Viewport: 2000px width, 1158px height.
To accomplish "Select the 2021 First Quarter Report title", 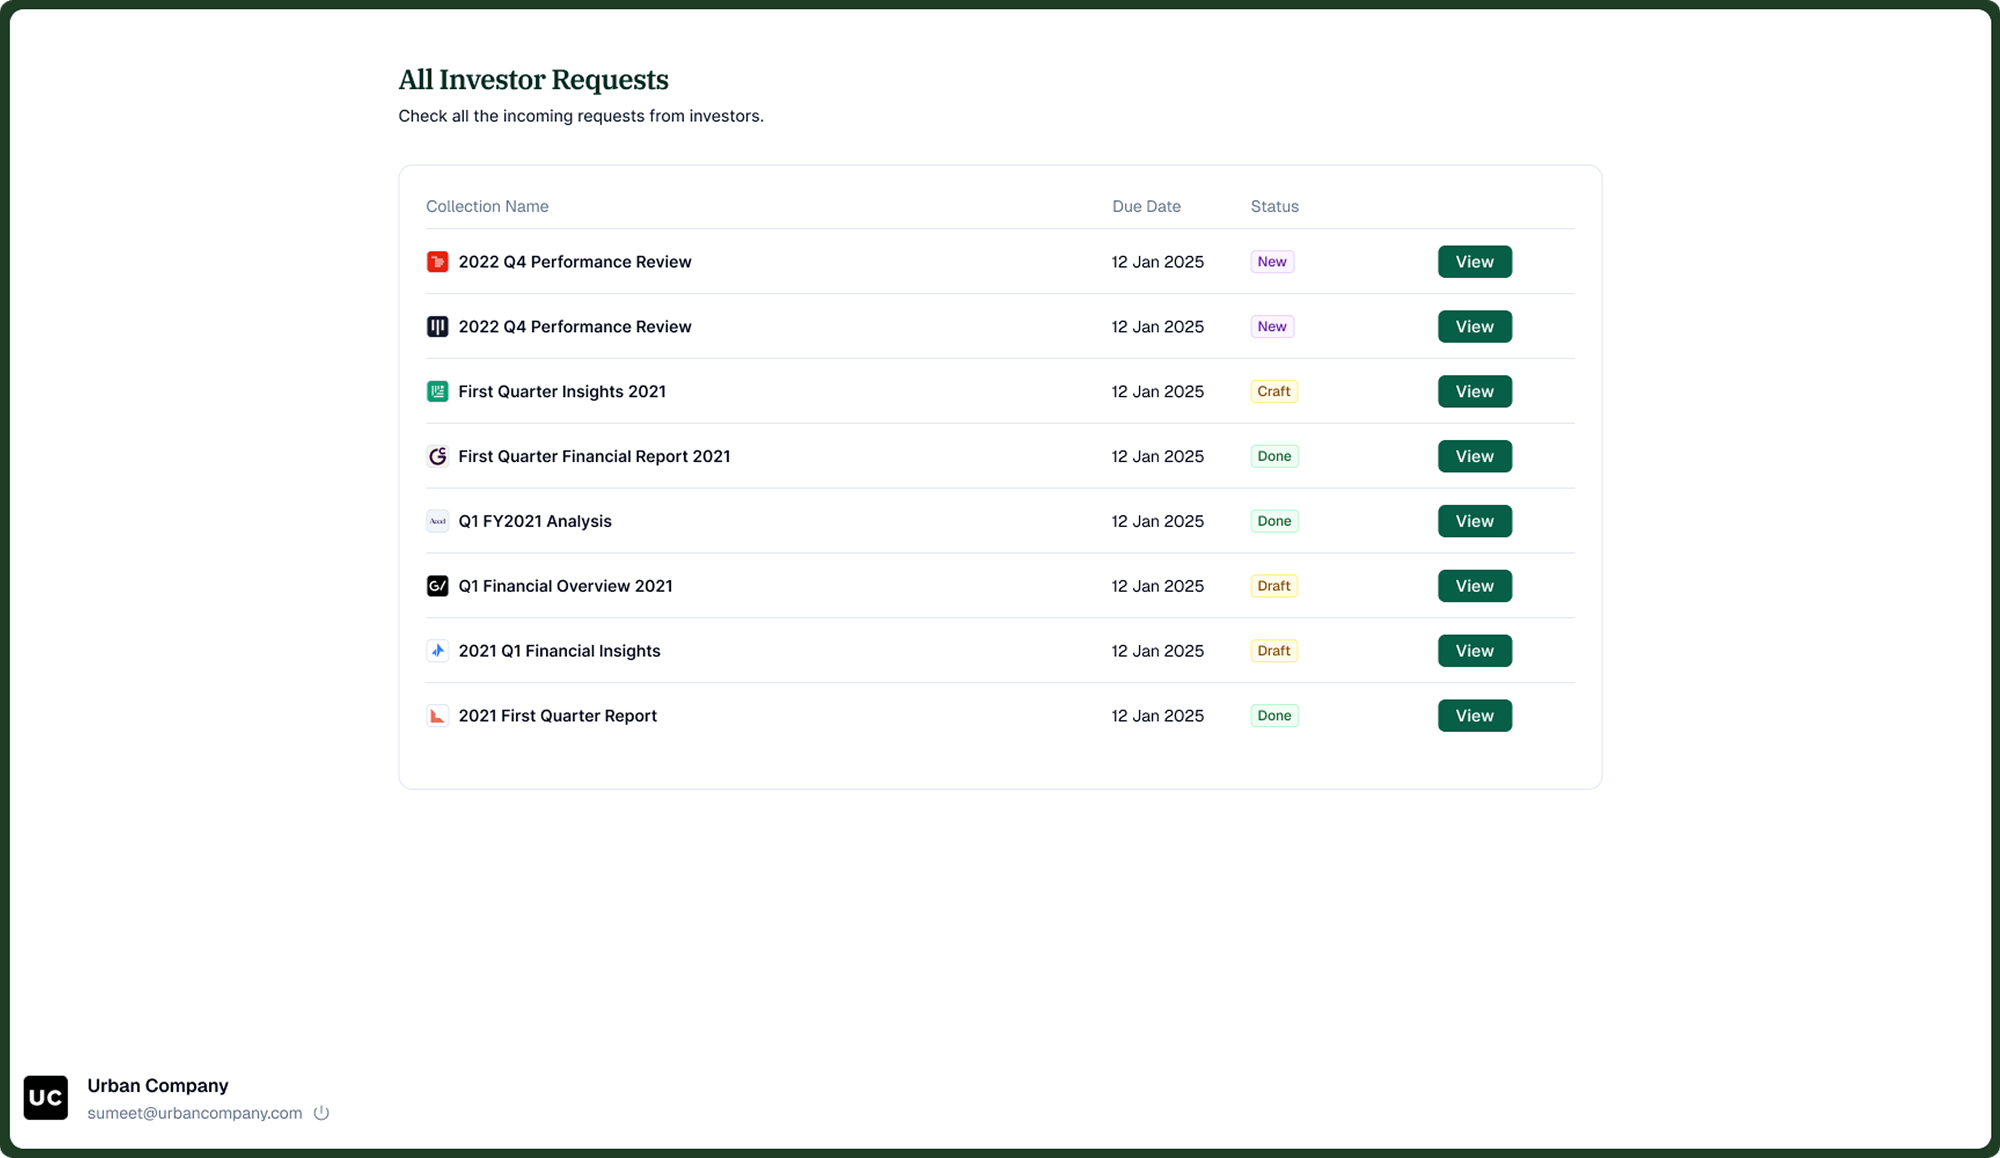I will click(x=557, y=716).
